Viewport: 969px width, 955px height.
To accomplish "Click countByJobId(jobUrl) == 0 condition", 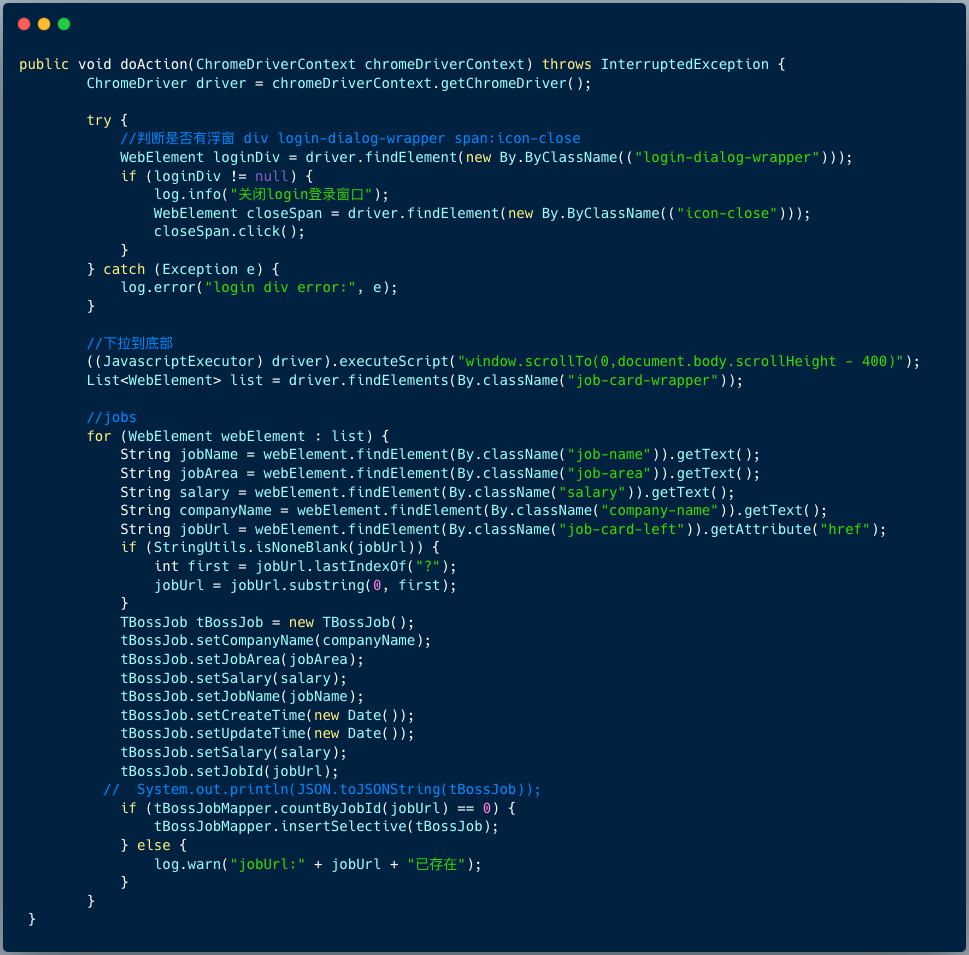I will point(322,809).
